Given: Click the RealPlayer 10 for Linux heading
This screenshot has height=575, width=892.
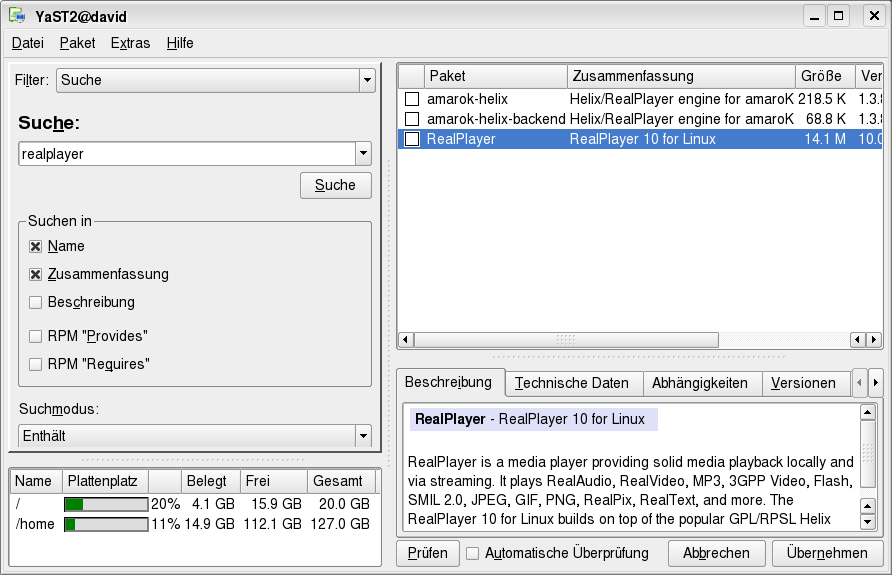Looking at the screenshot, I should pos(534,419).
